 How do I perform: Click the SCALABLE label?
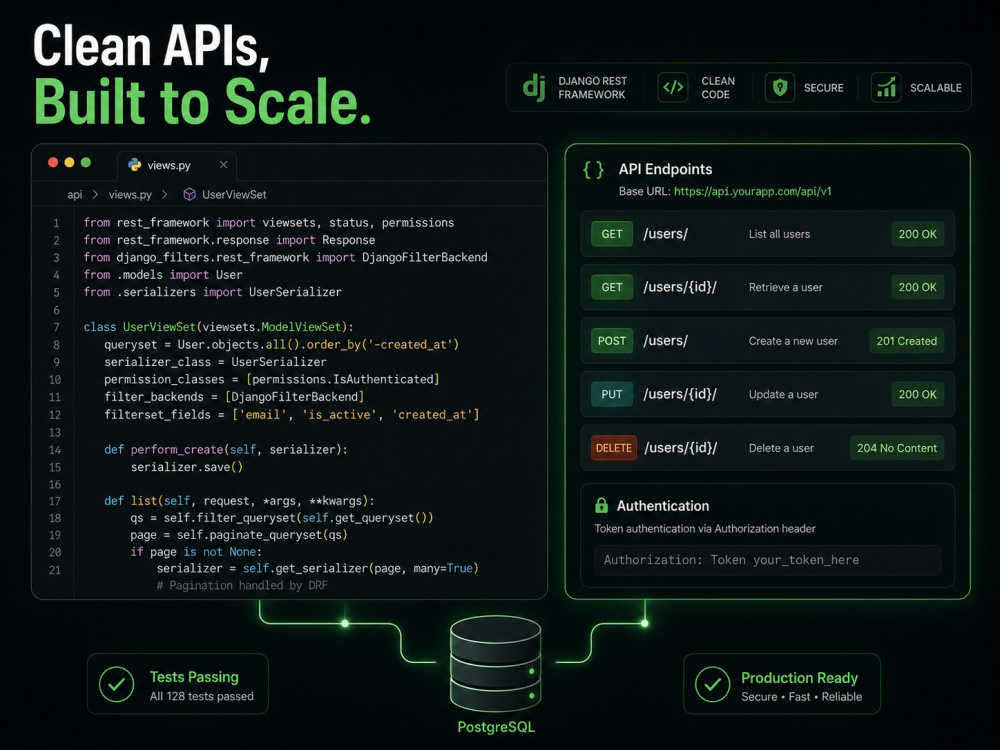pyautogui.click(x=936, y=88)
